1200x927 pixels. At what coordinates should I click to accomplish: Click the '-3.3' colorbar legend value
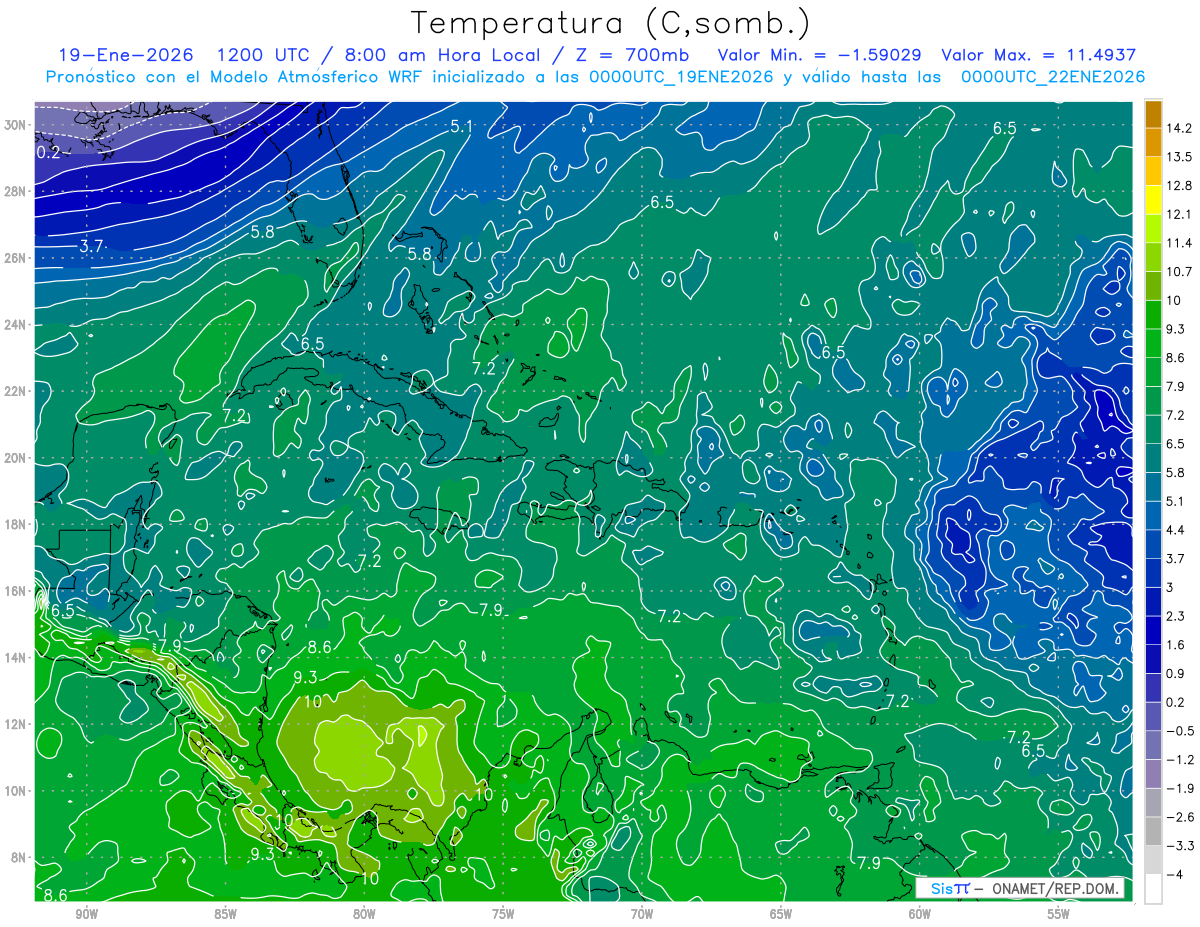coord(1182,846)
